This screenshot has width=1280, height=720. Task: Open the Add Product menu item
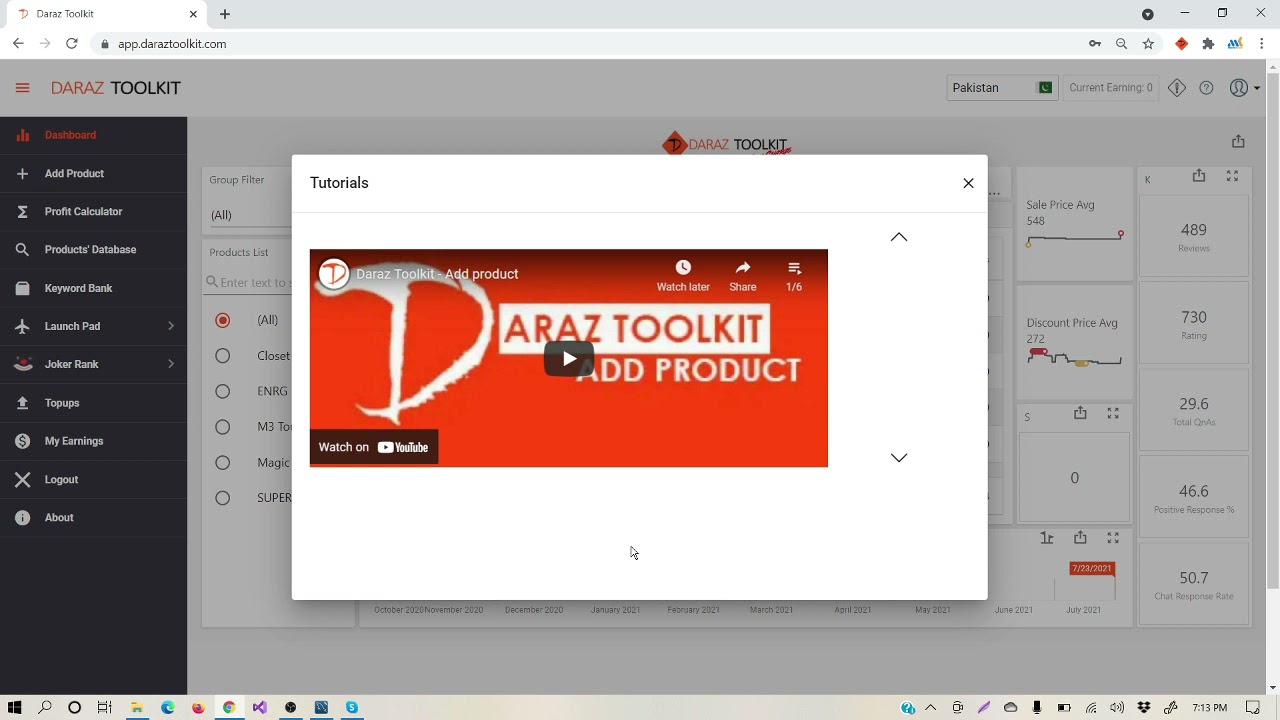coord(93,174)
